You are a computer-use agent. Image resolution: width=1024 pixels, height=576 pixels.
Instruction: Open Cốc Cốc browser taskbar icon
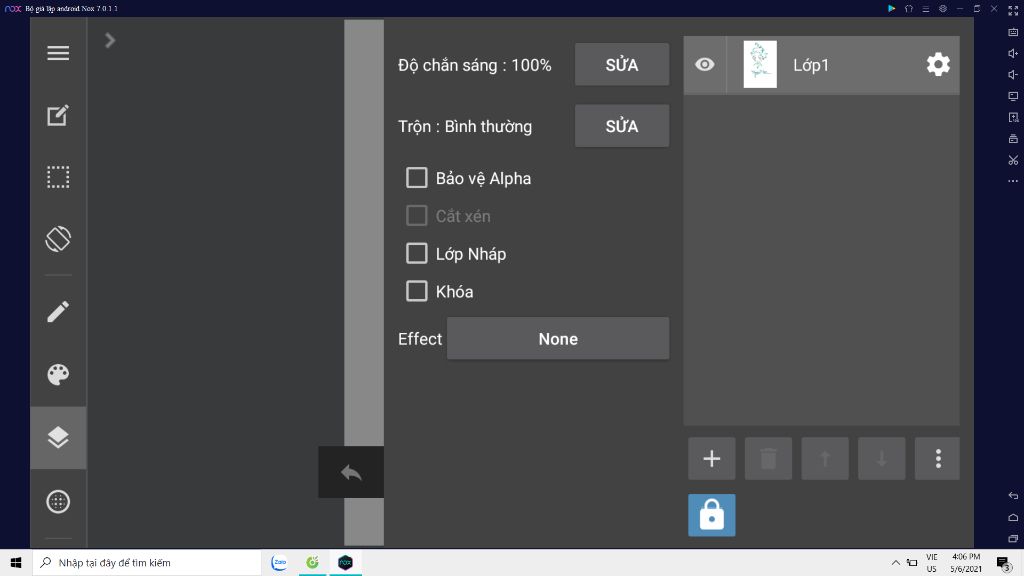pyautogui.click(x=312, y=562)
